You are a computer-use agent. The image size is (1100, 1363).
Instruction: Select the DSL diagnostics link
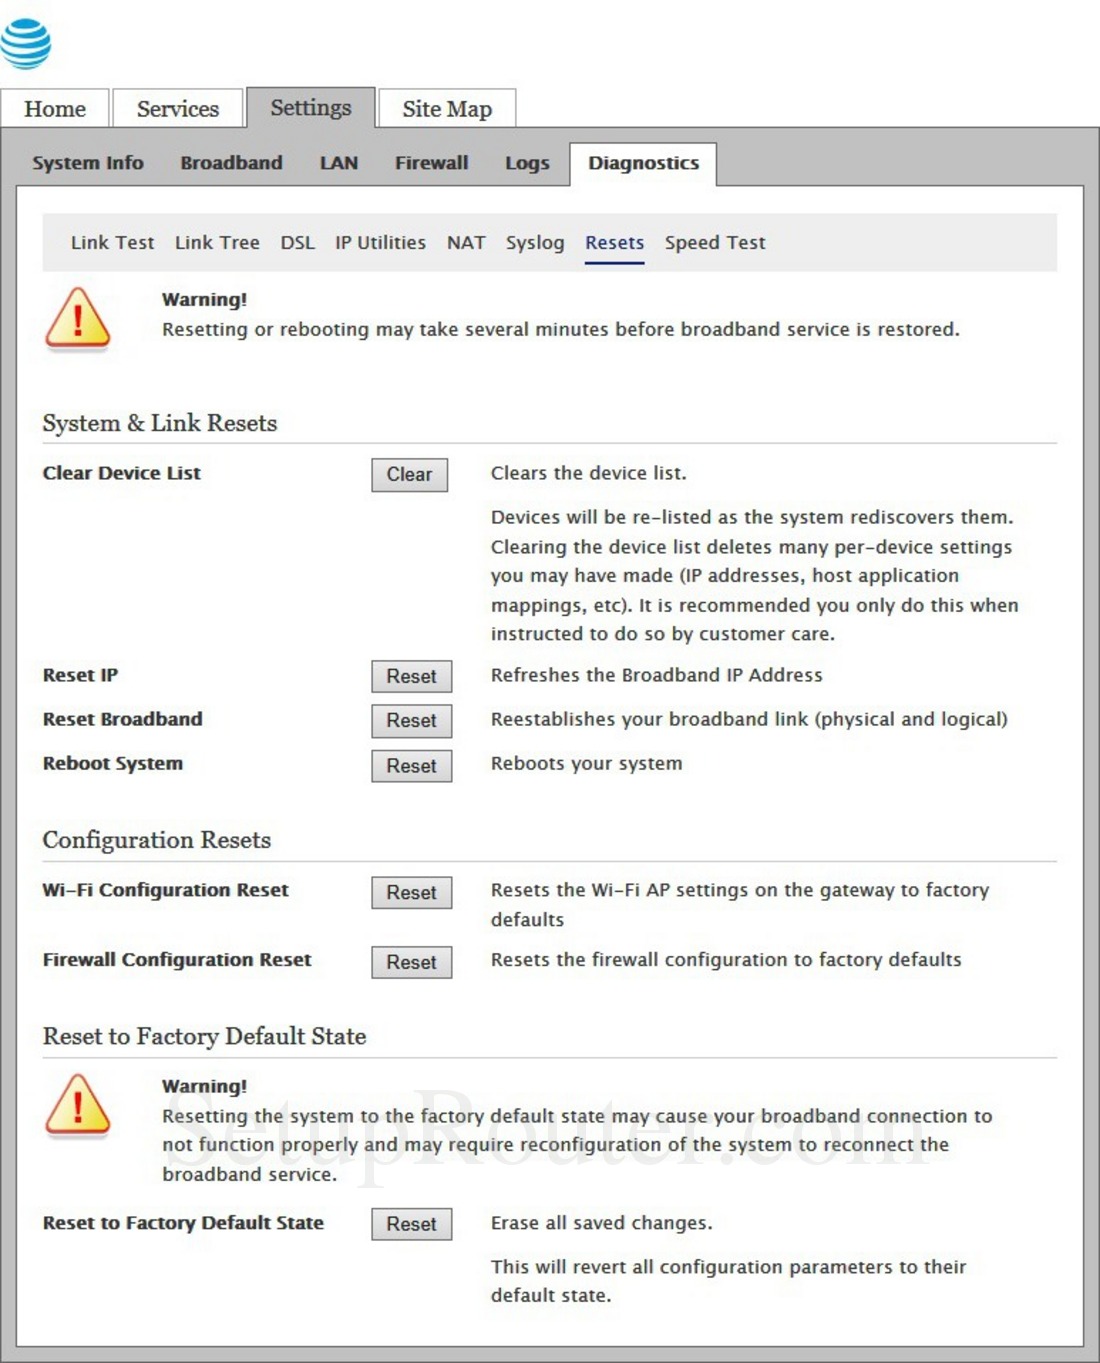(x=297, y=242)
